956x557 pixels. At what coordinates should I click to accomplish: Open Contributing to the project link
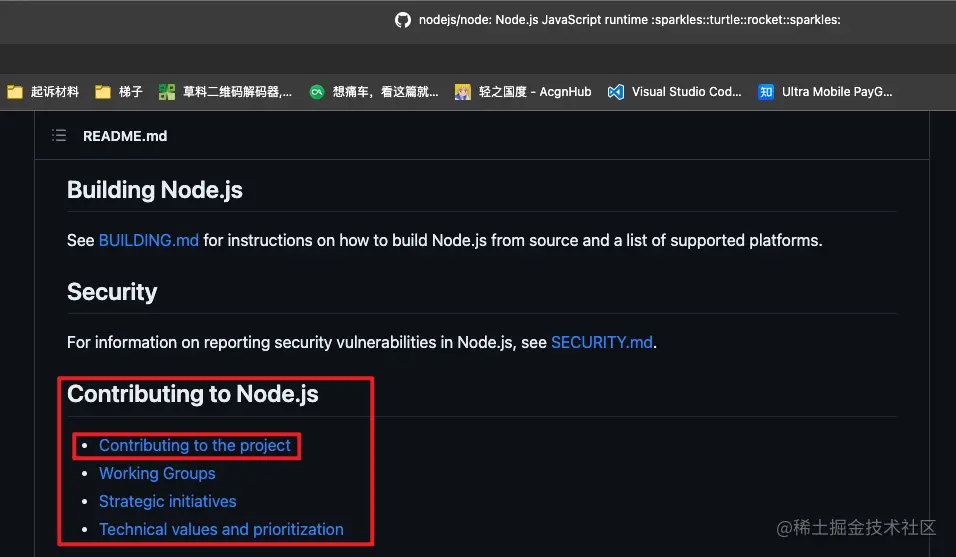[195, 445]
